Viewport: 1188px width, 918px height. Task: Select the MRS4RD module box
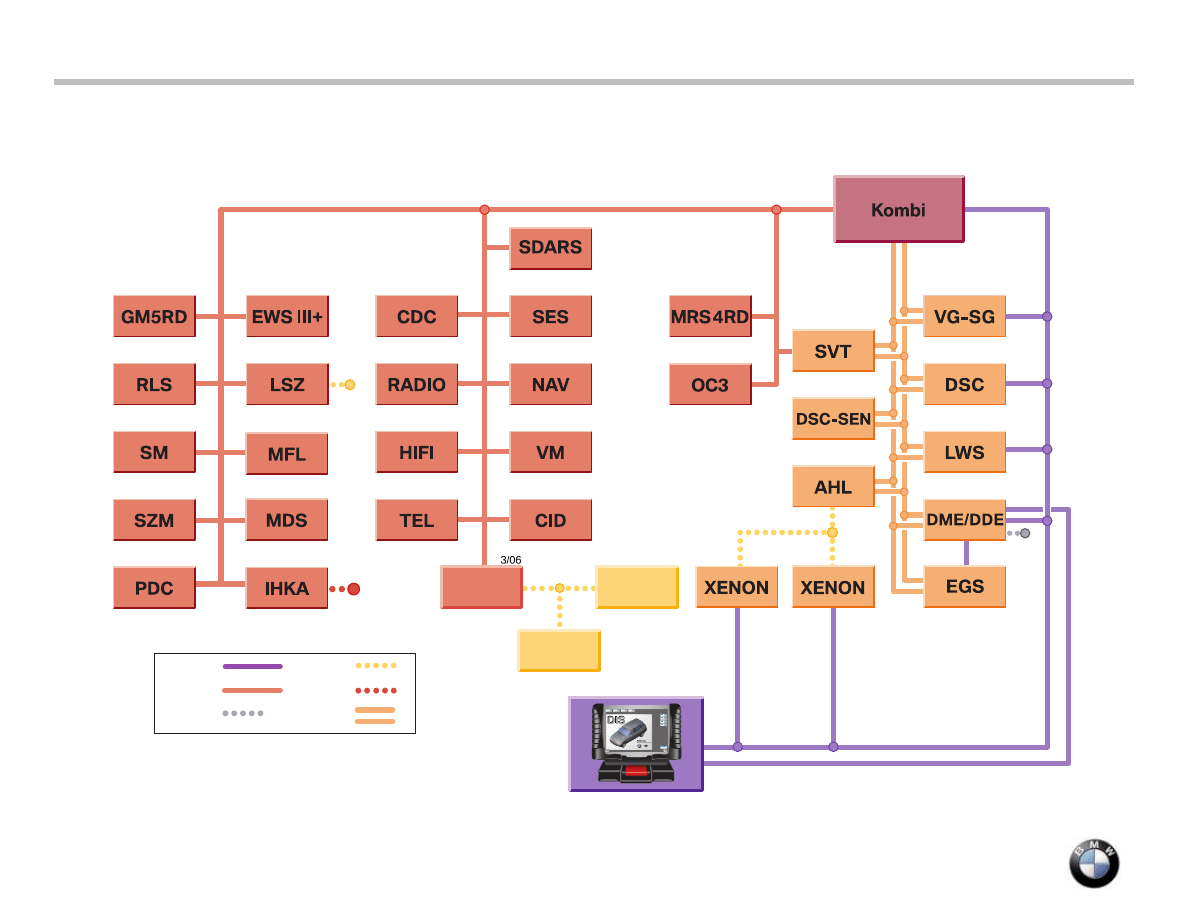(710, 317)
